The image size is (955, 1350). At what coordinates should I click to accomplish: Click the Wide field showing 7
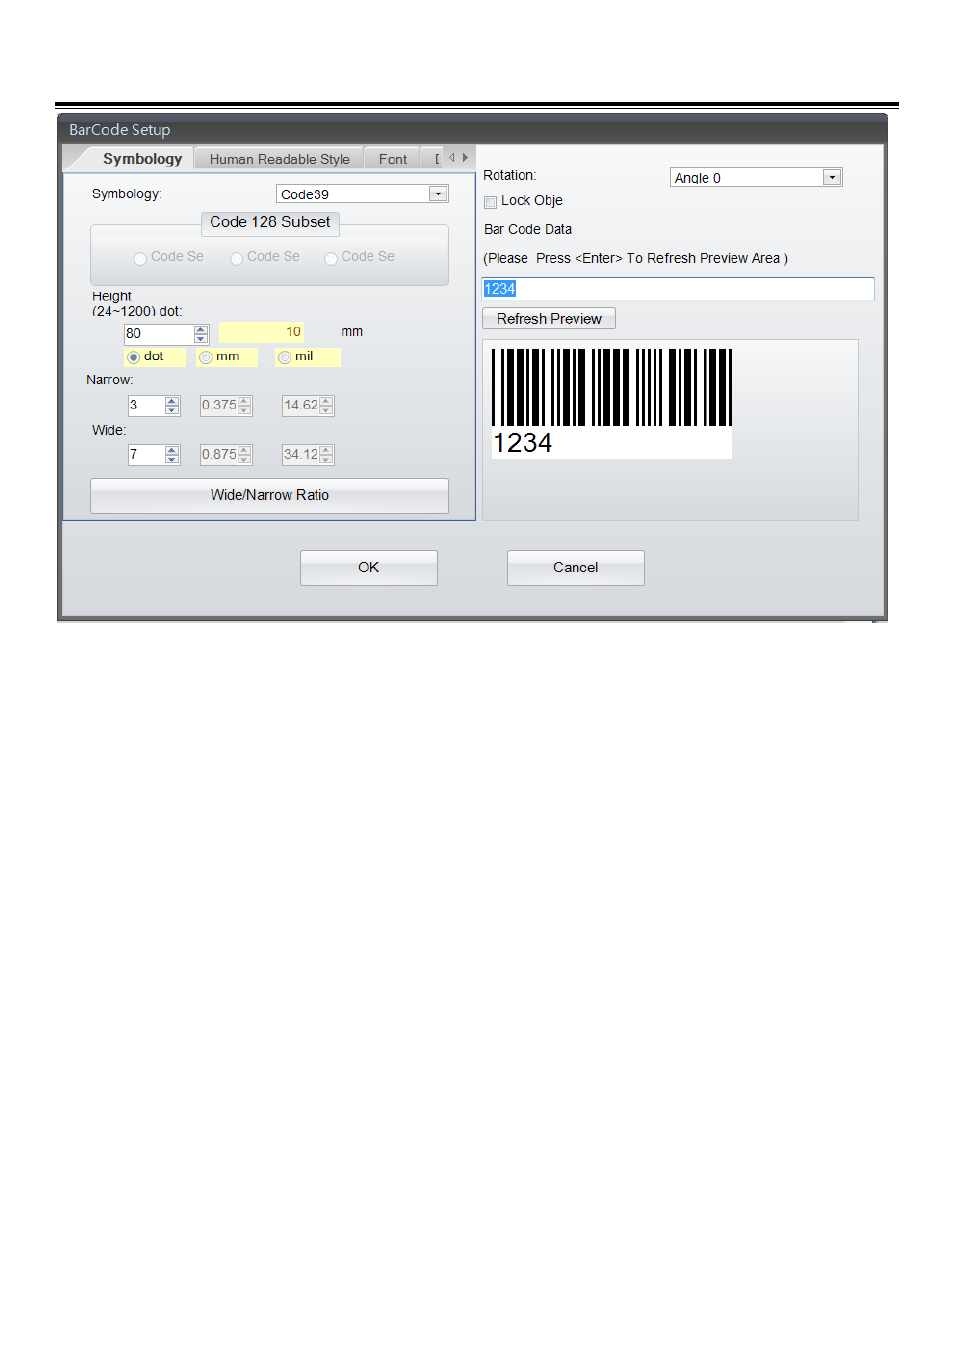click(146, 455)
